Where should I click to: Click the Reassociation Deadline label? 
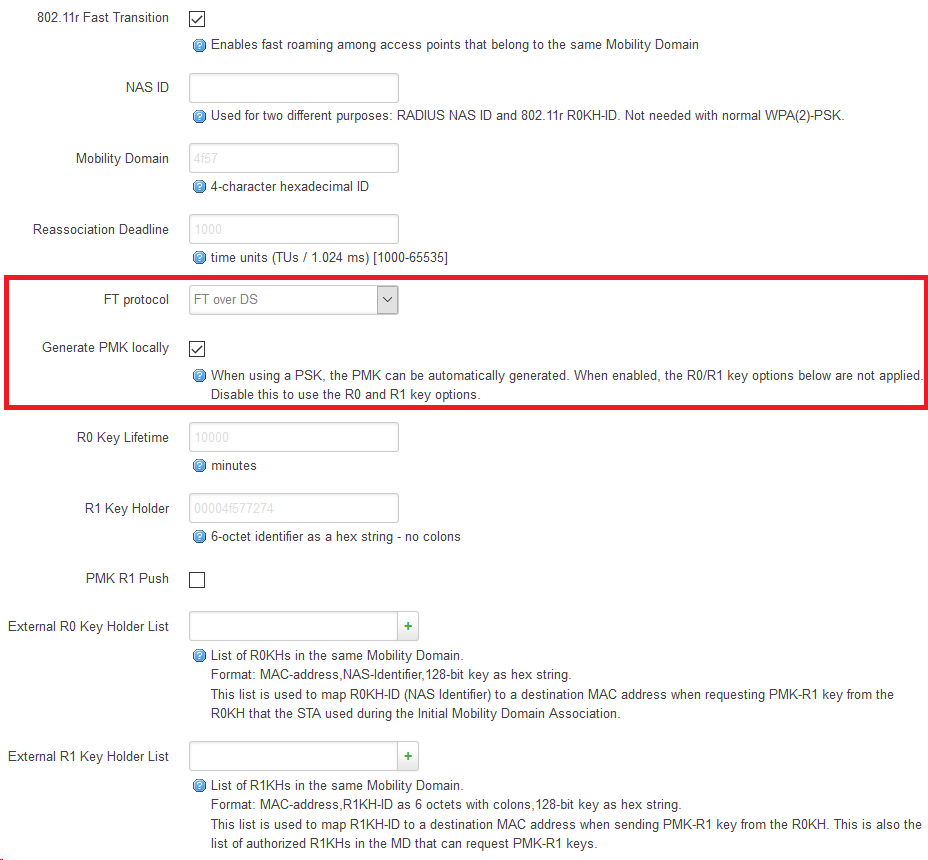click(x=101, y=229)
